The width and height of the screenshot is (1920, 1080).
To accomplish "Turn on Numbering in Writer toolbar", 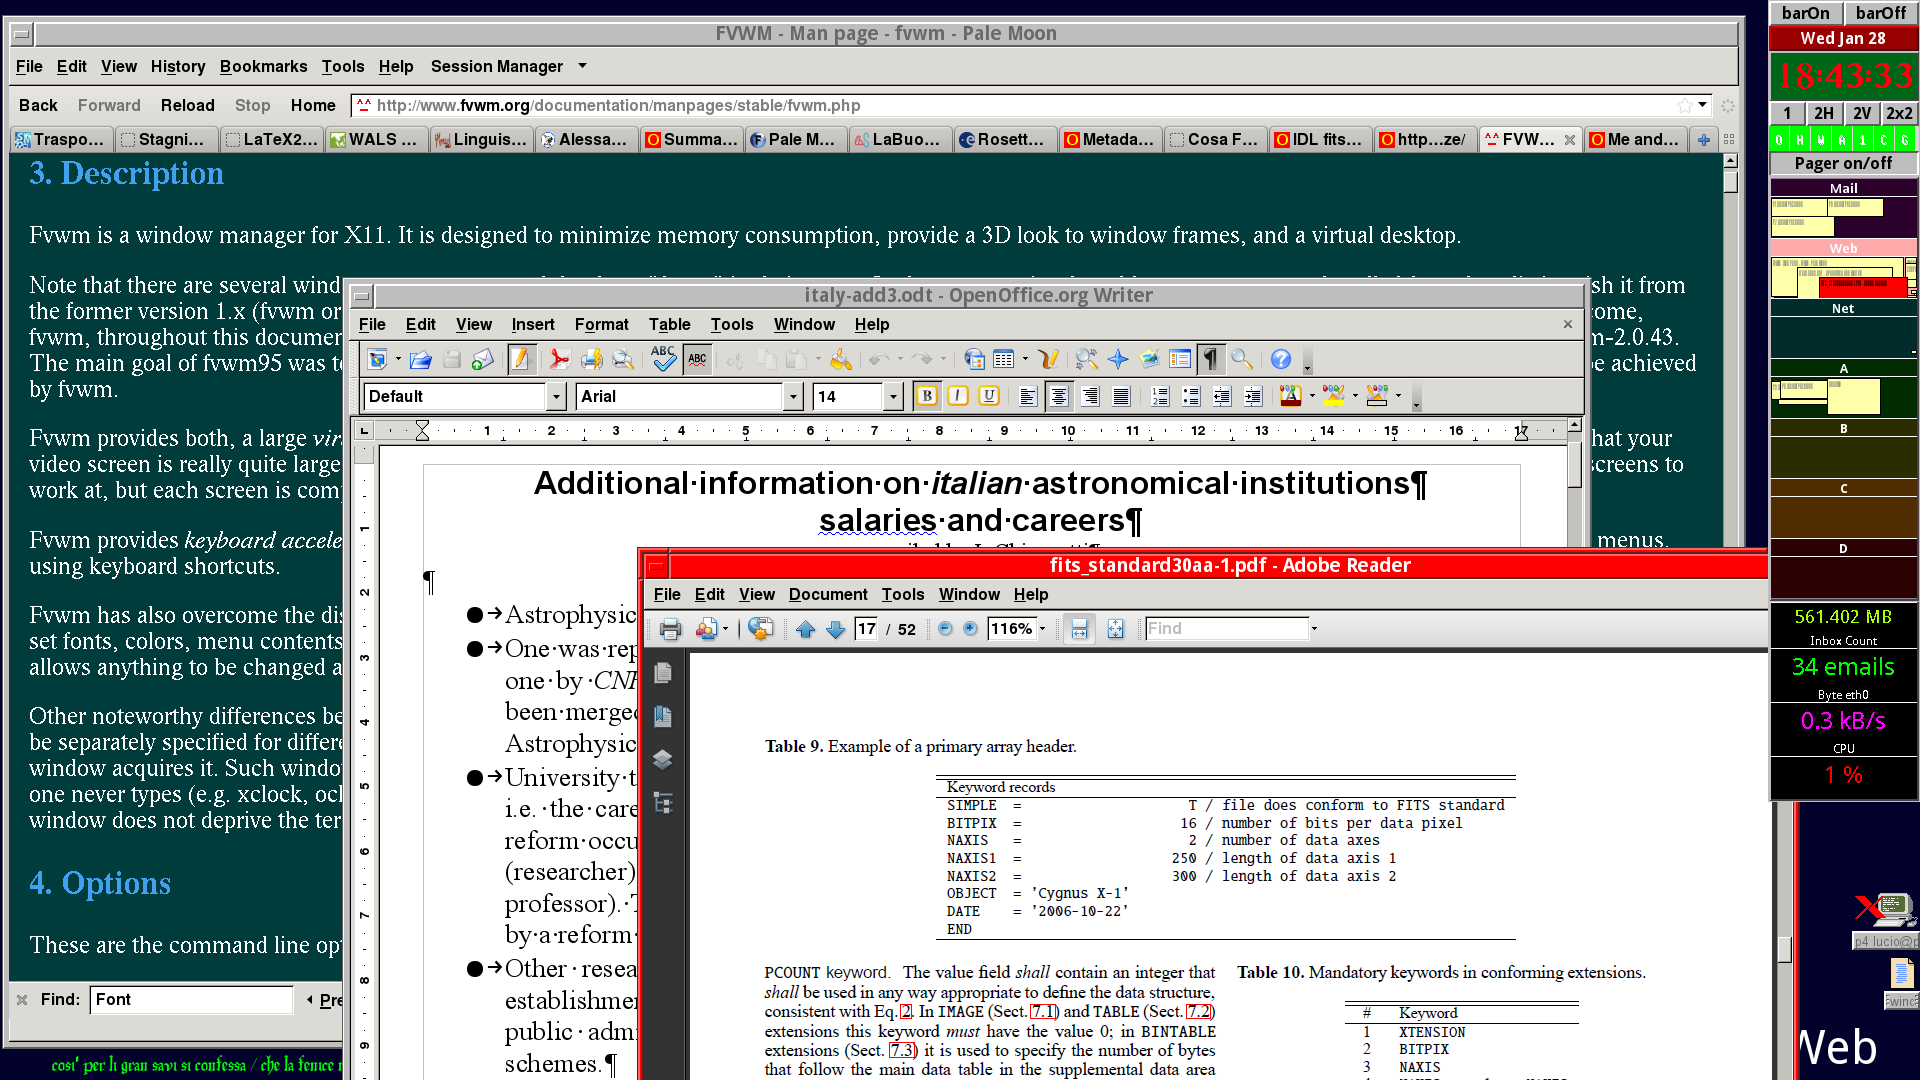I will coord(1160,397).
